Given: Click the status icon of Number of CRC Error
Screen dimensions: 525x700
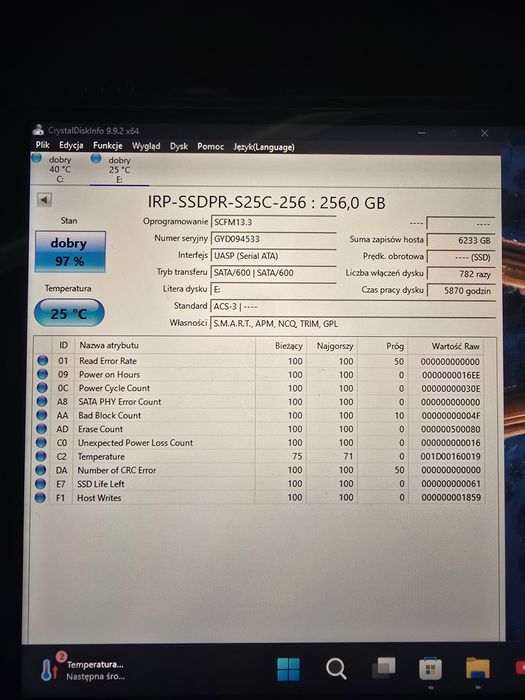Looking at the screenshot, I should pos(41,470).
